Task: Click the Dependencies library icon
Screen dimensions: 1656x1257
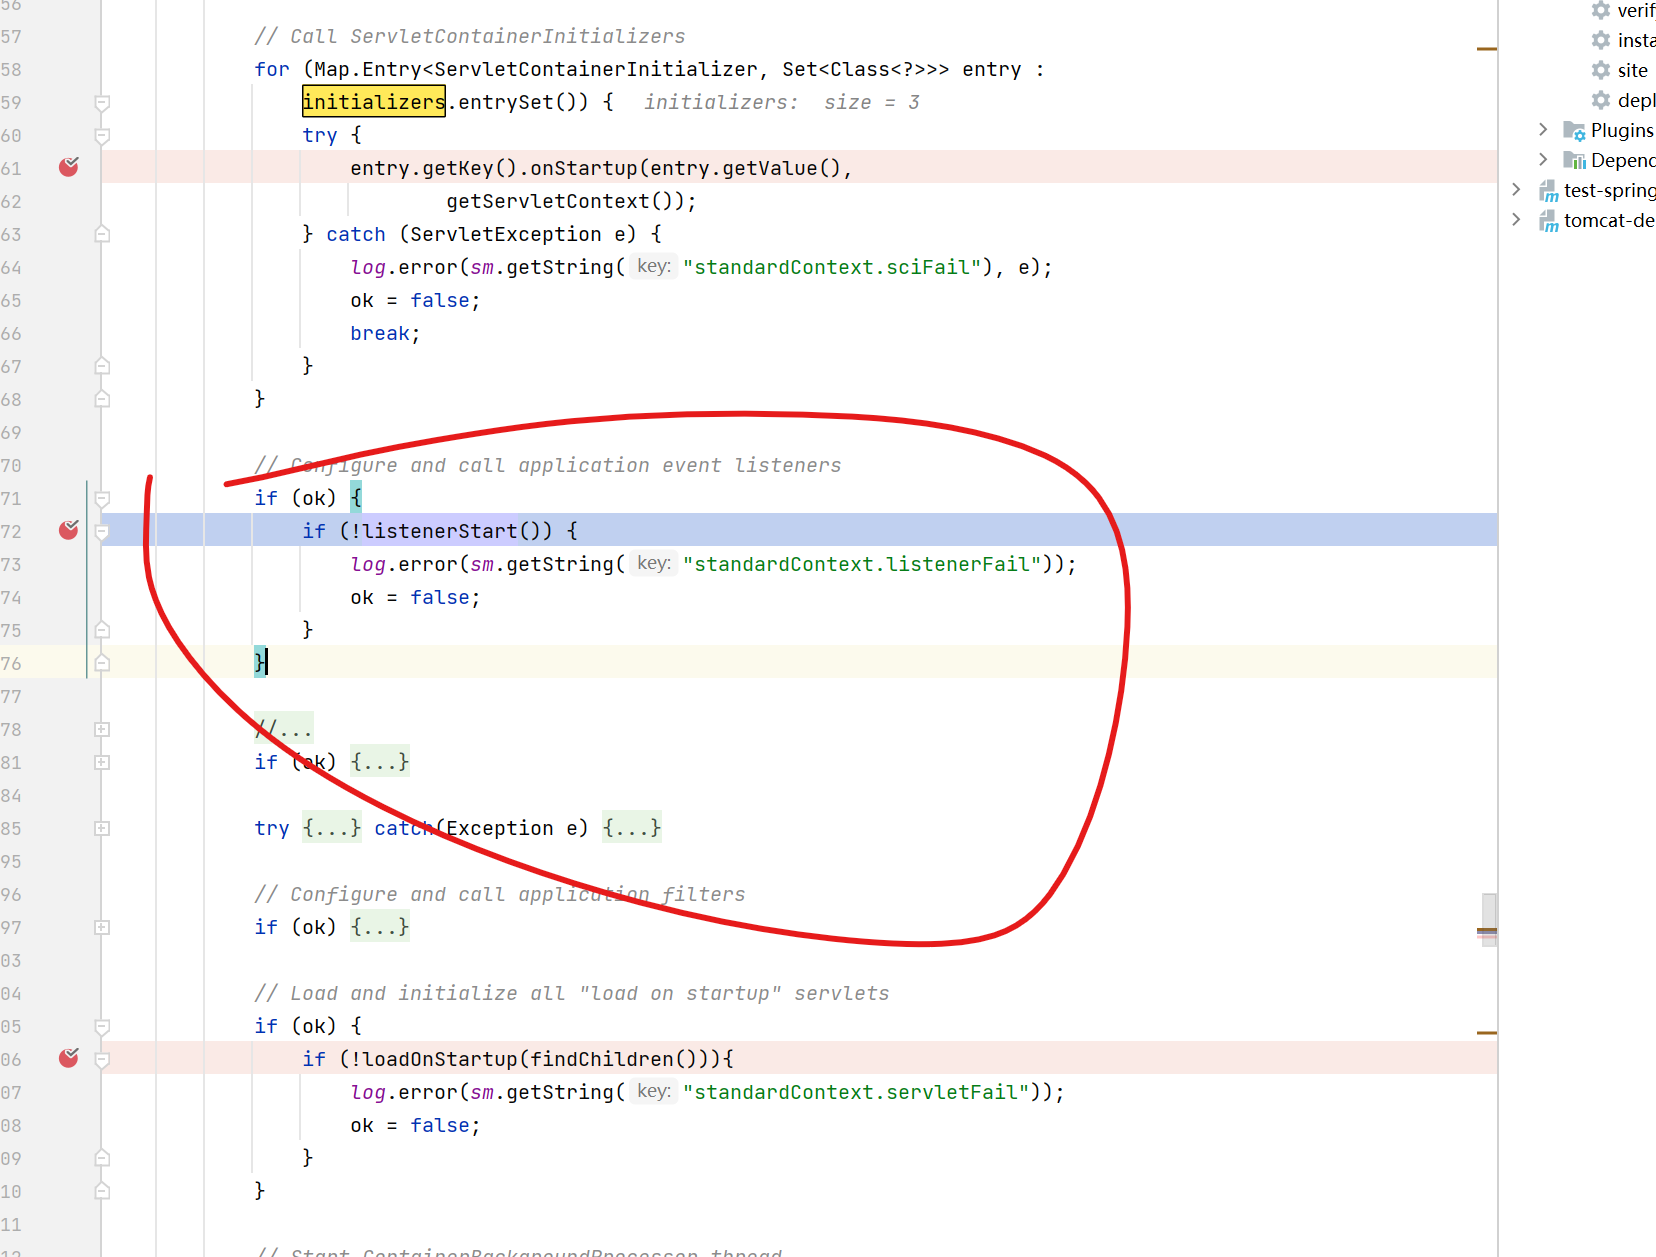Action: click(x=1574, y=161)
